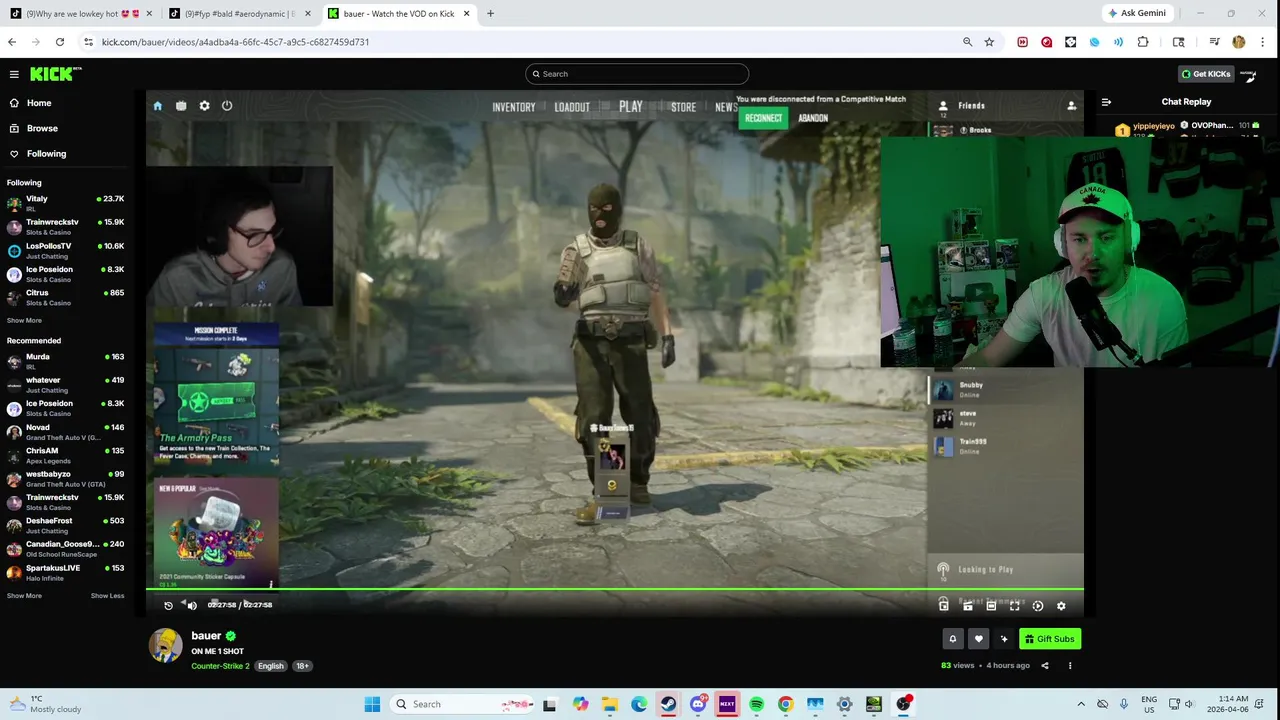
Task: Expand Show More under Recommended
Action: tap(24, 595)
